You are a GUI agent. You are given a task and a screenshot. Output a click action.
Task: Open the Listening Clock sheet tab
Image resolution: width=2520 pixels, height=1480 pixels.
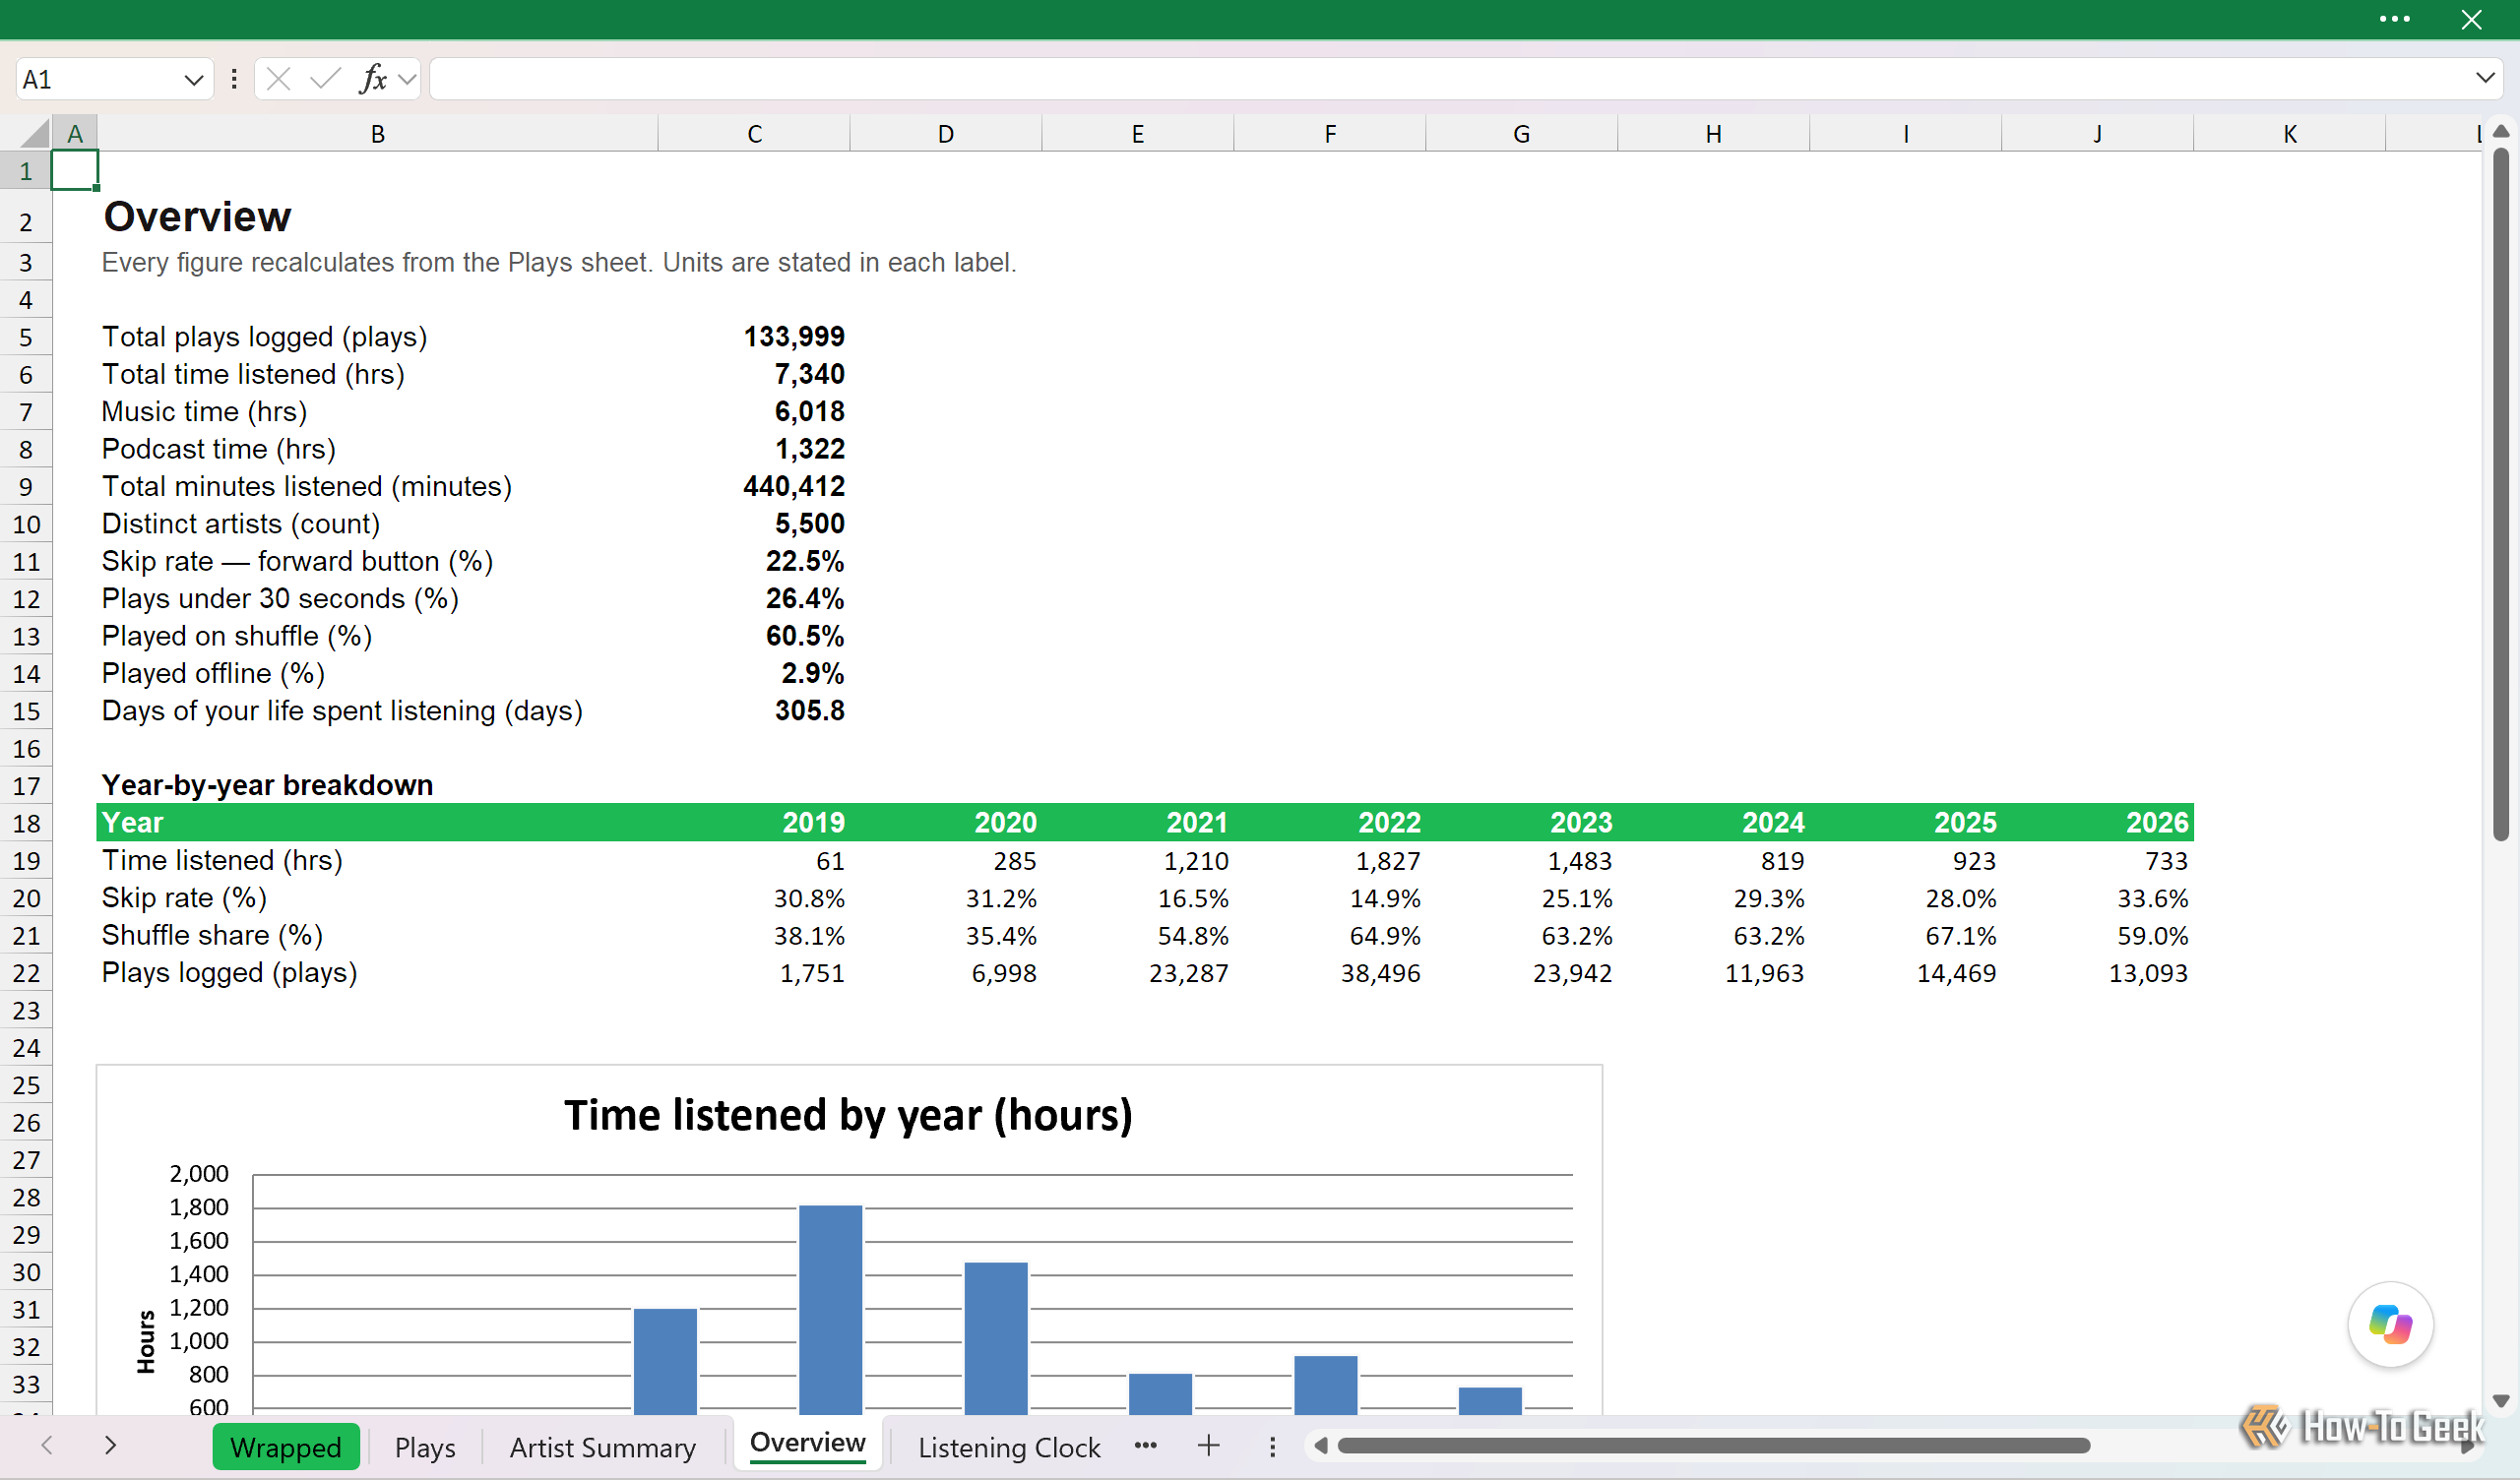1009,1447
